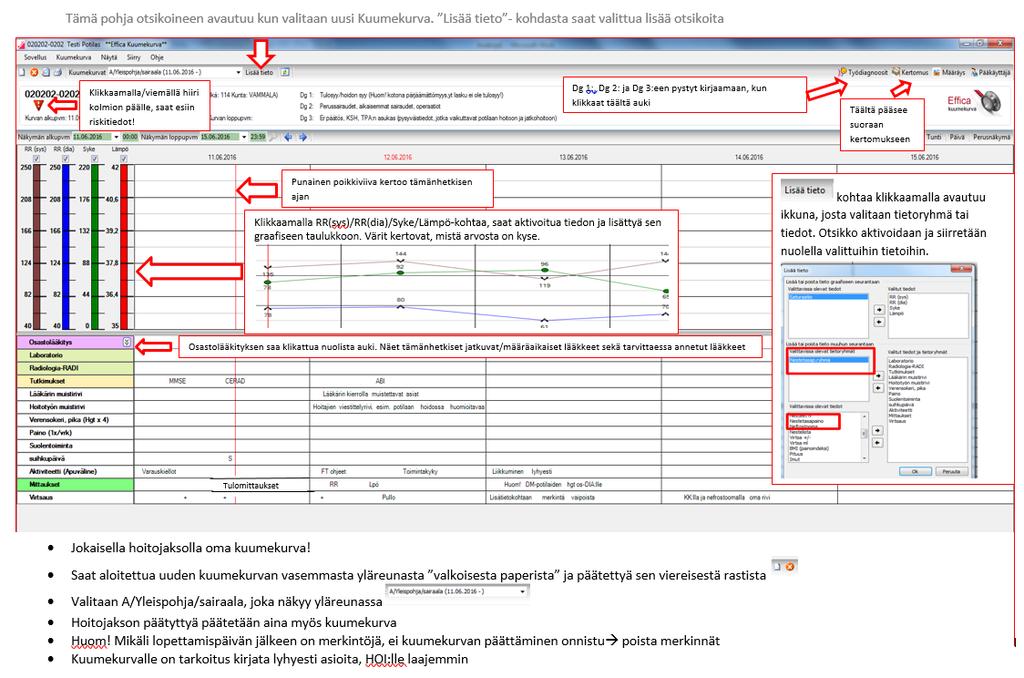
Task: Open the Ohje menu
Action: (x=157, y=57)
